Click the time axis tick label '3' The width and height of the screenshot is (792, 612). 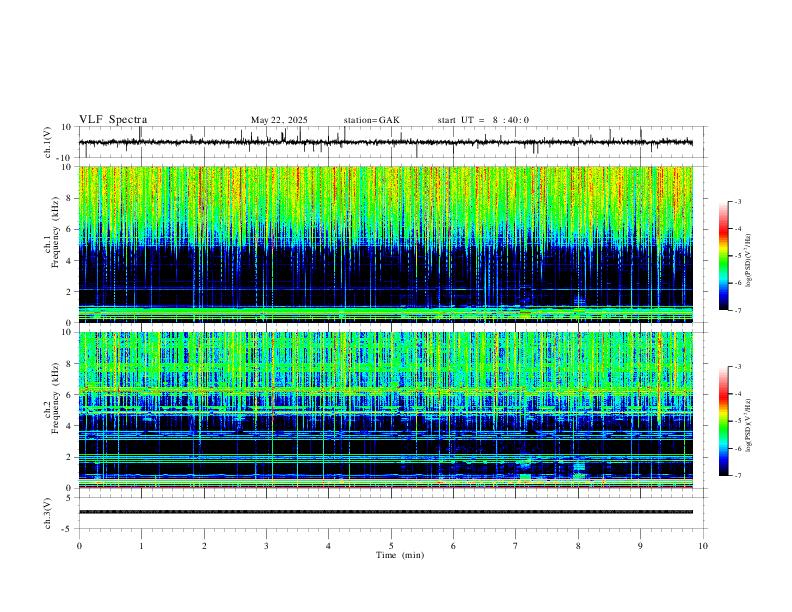[x=266, y=546]
